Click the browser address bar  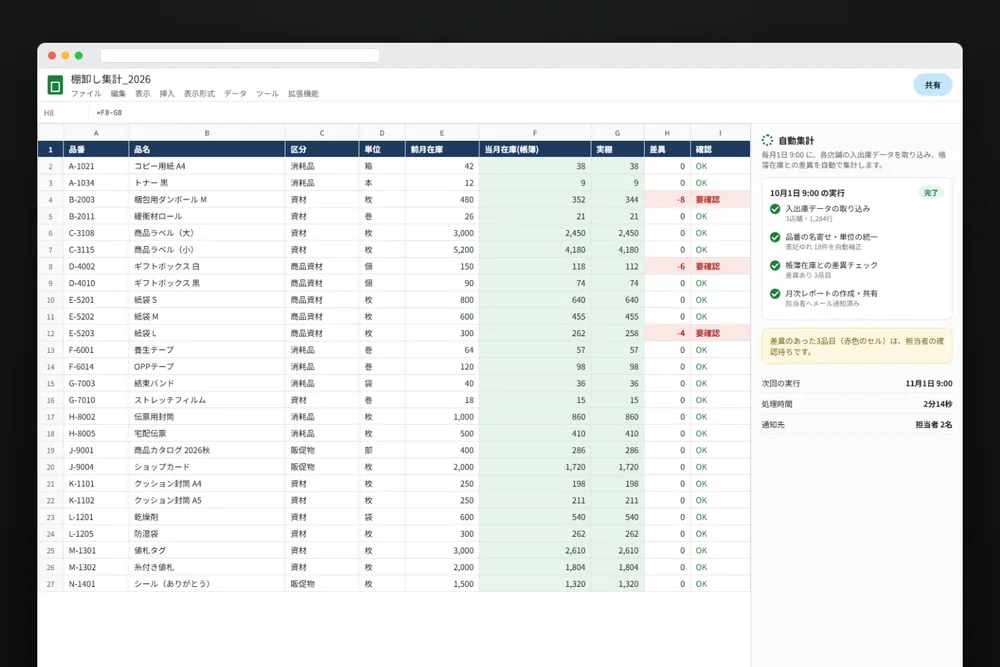tap(240, 55)
